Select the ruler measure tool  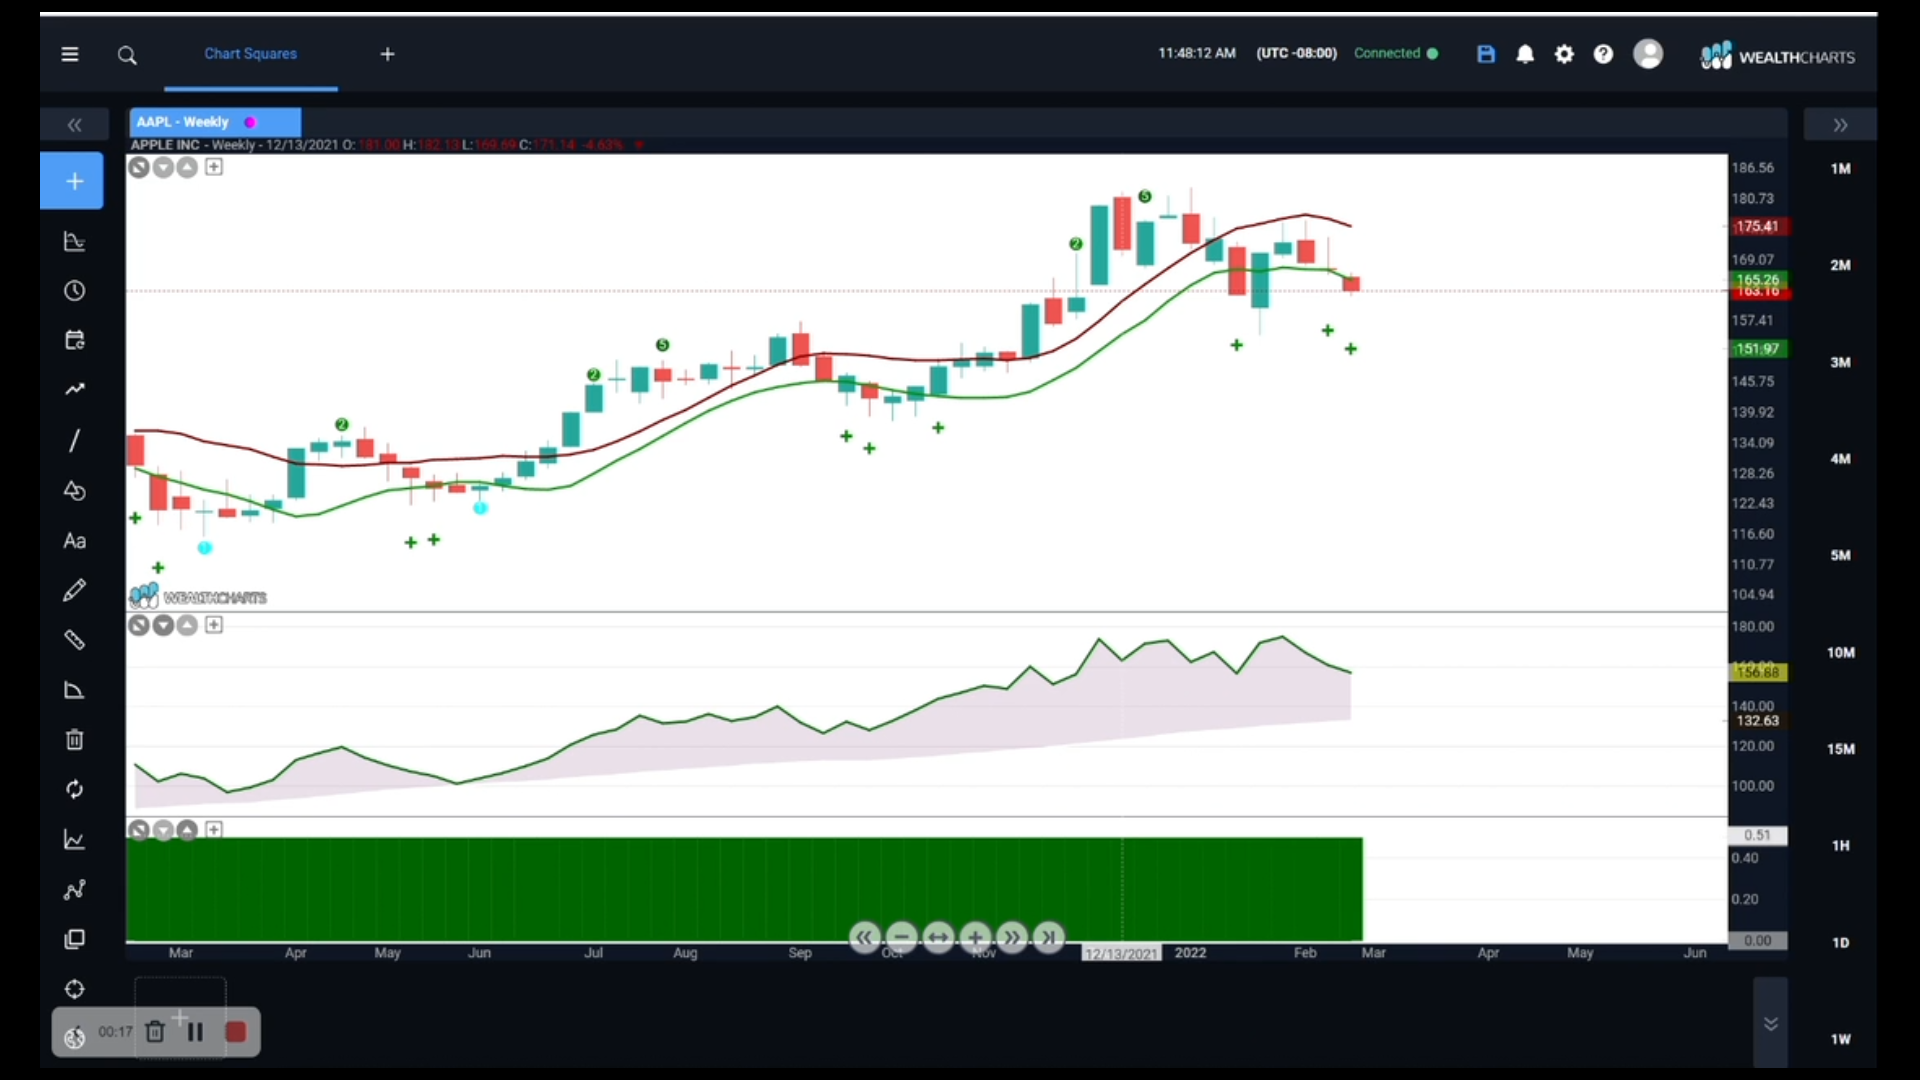[74, 640]
